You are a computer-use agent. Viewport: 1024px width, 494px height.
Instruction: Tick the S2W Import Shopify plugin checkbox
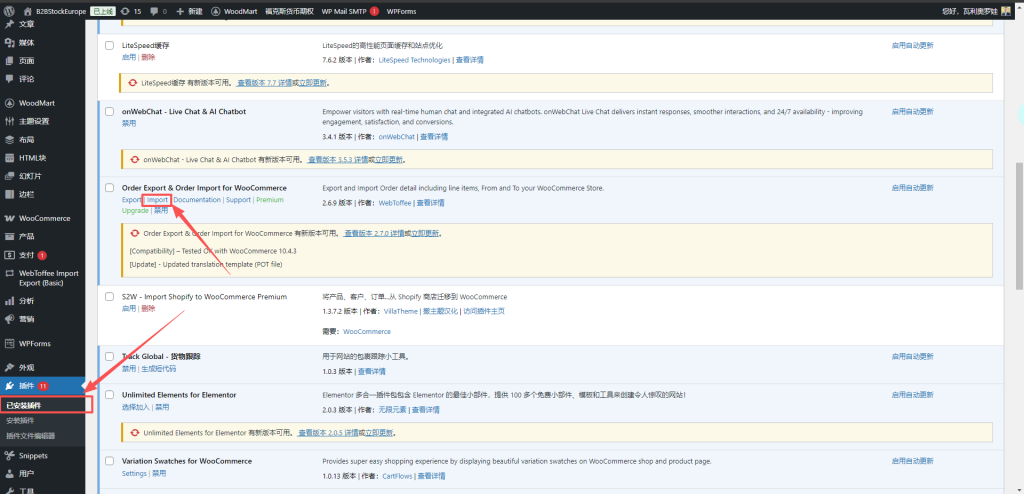point(110,297)
